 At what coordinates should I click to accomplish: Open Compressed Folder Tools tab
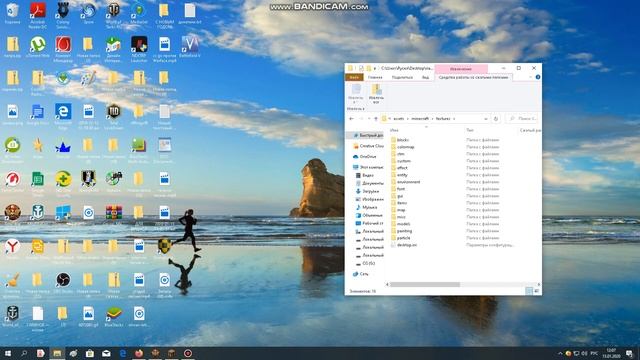[473, 77]
